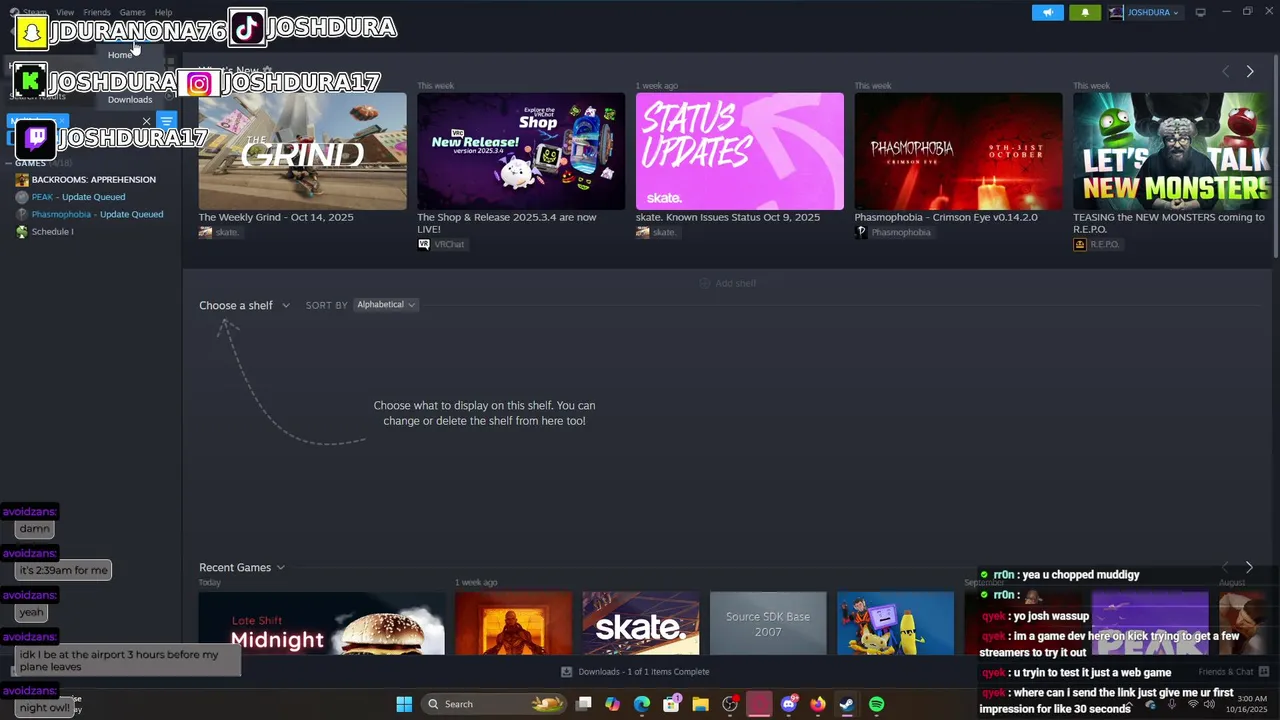The height and width of the screenshot is (720, 1280).
Task: Click the Phasmophobia publisher tag under news
Action: pyautogui.click(x=893, y=232)
